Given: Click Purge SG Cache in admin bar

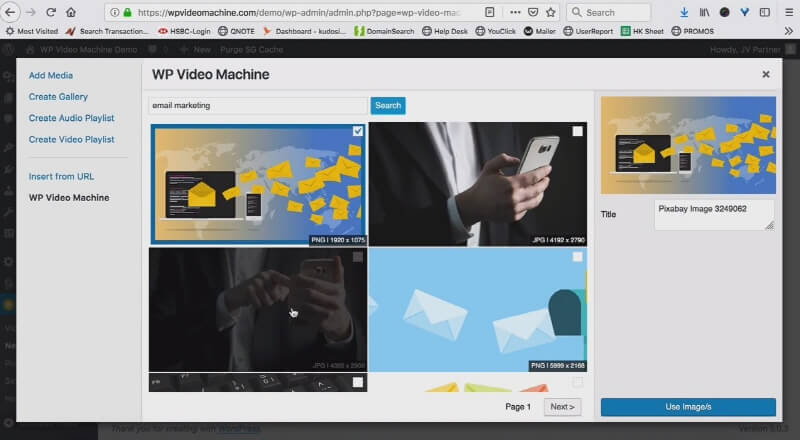Looking at the screenshot, I should click(252, 50).
